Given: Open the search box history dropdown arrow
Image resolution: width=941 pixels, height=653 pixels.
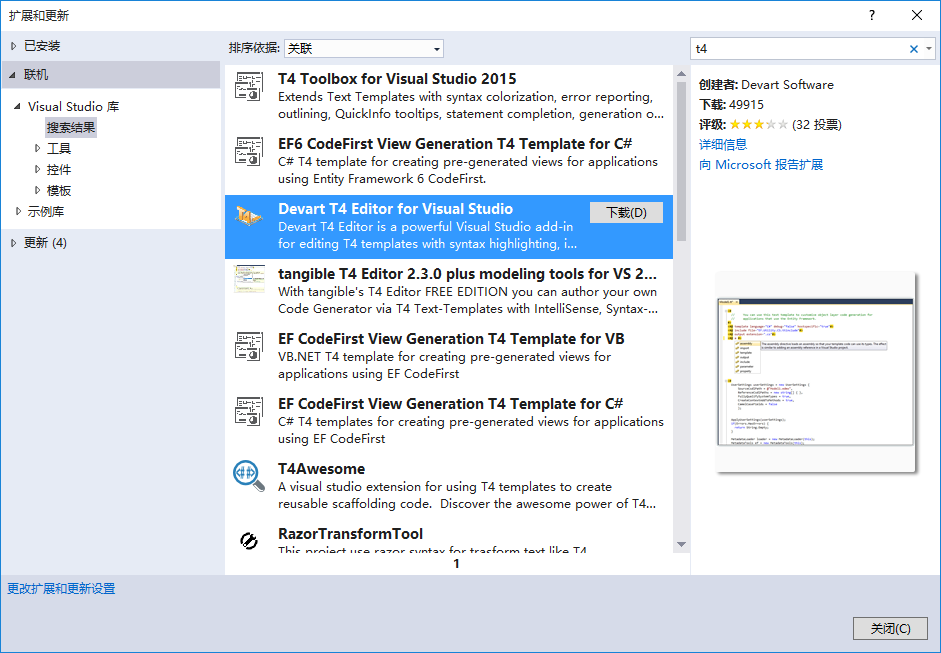Looking at the screenshot, I should pyautogui.click(x=929, y=49).
